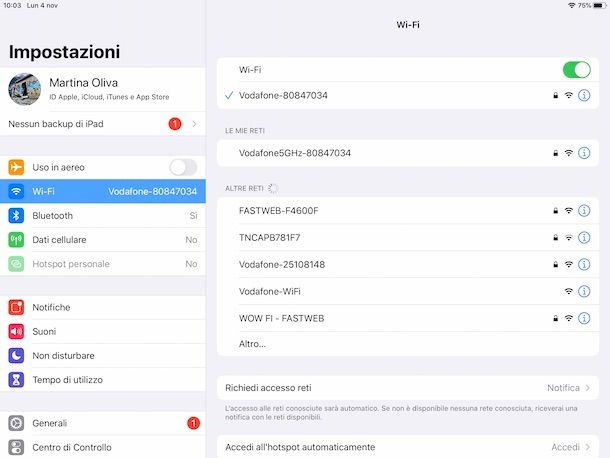This screenshot has width=610, height=458.
Task: Click the Hotspot personale icon
Action: tap(16, 264)
